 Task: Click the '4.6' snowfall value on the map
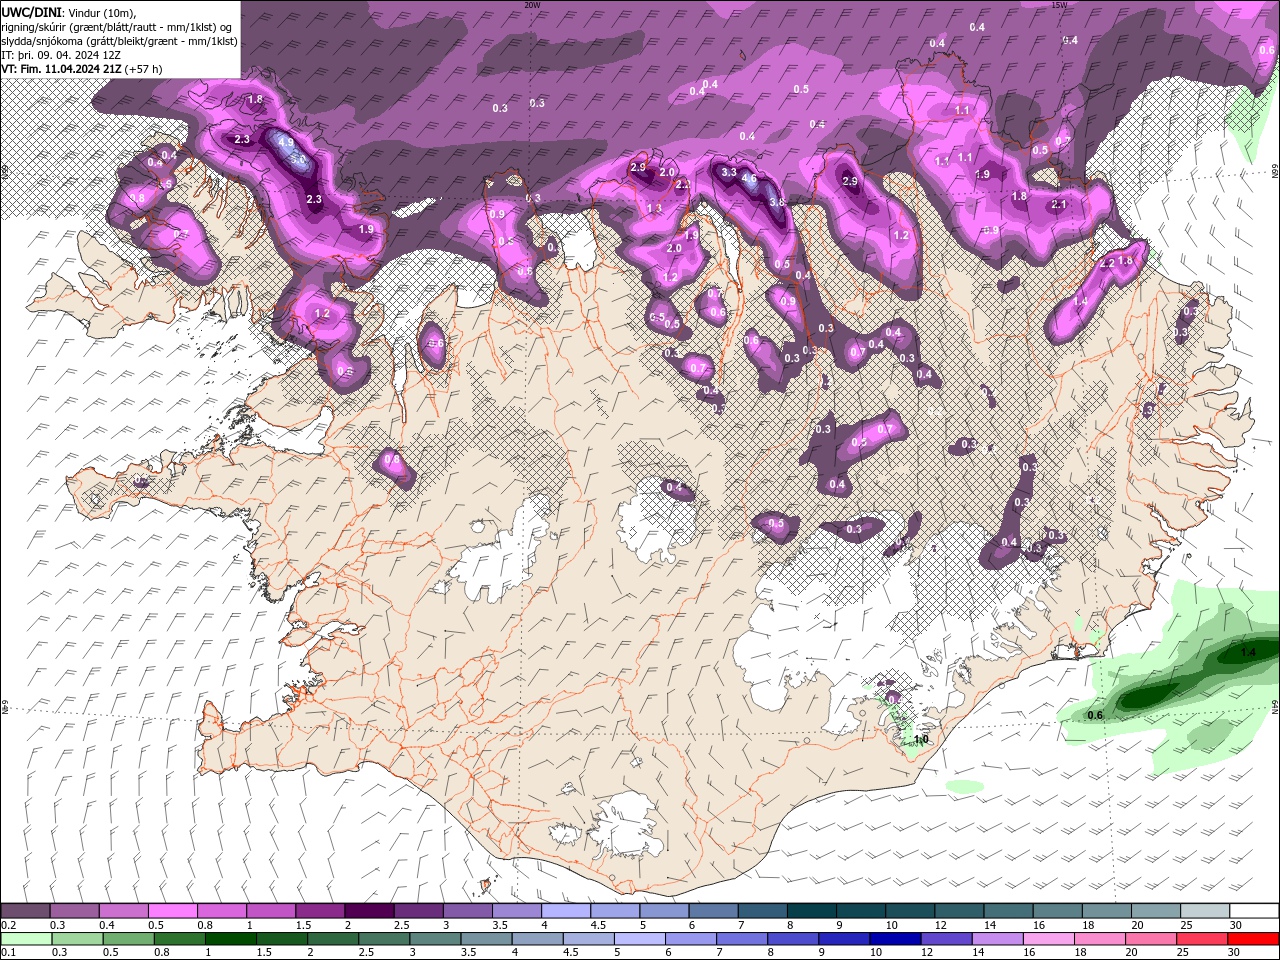pyautogui.click(x=748, y=180)
